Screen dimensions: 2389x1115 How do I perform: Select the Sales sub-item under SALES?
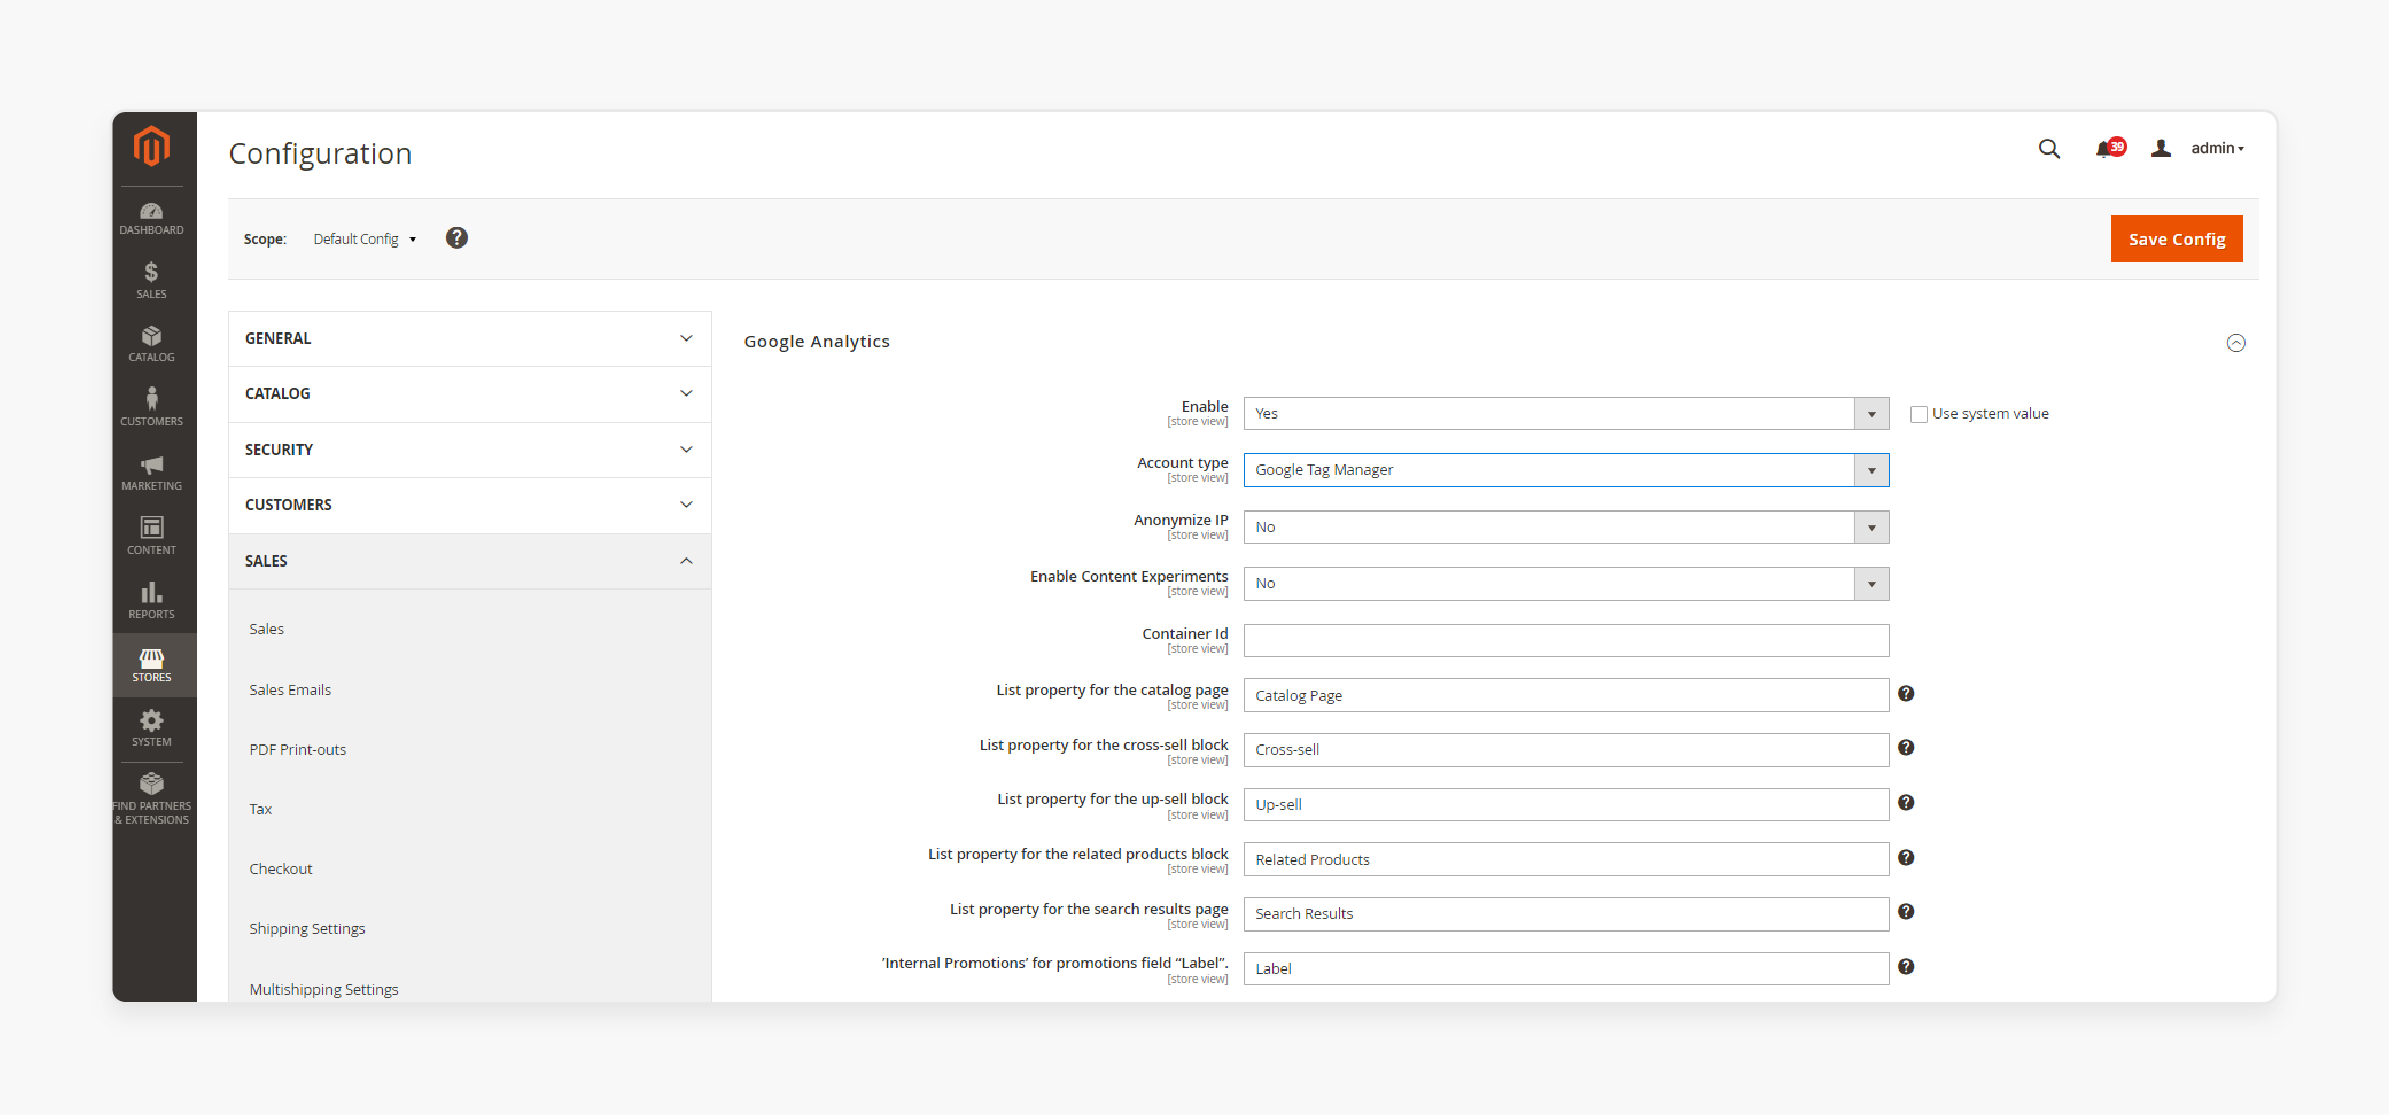click(267, 629)
